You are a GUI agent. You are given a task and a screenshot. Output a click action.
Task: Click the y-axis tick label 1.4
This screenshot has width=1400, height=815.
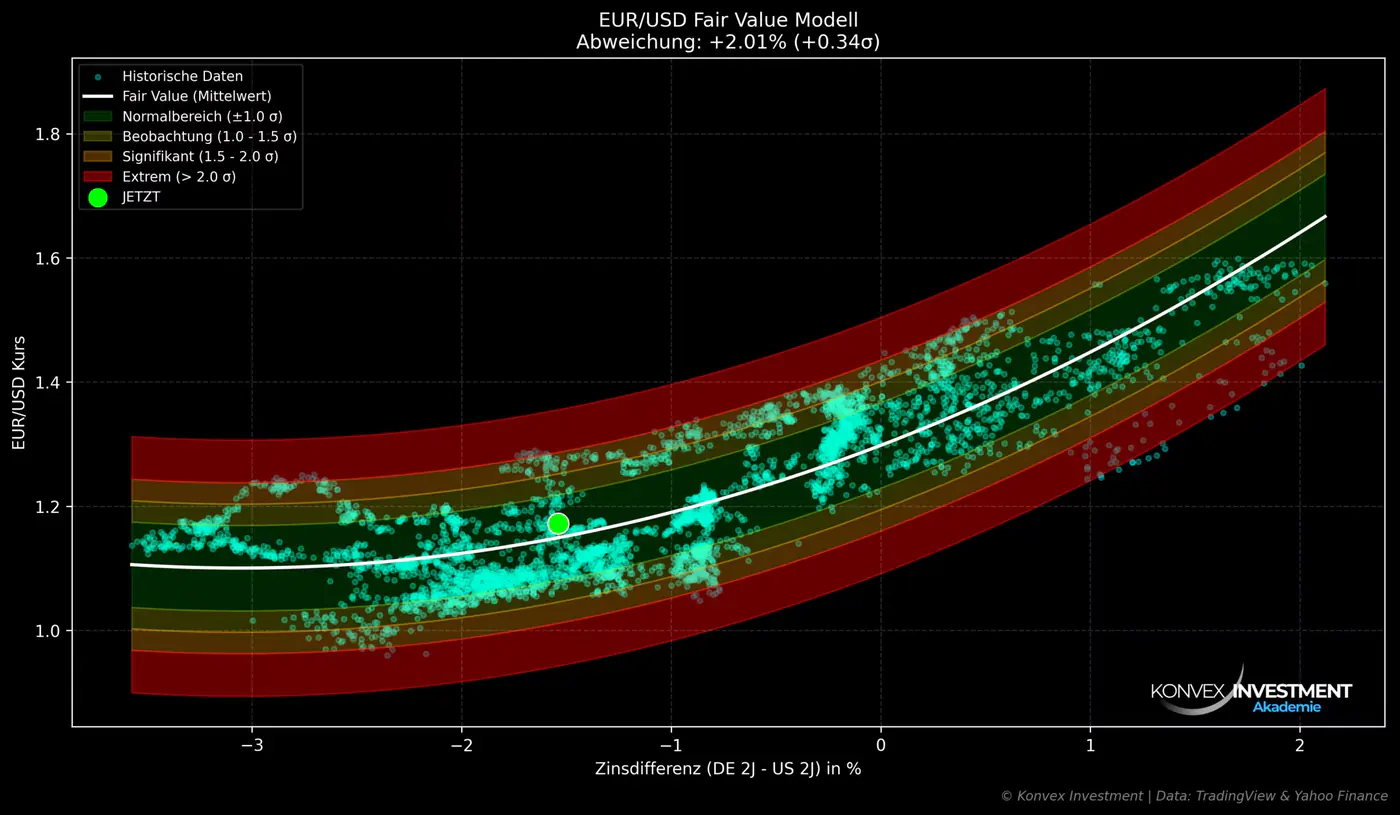coord(46,382)
